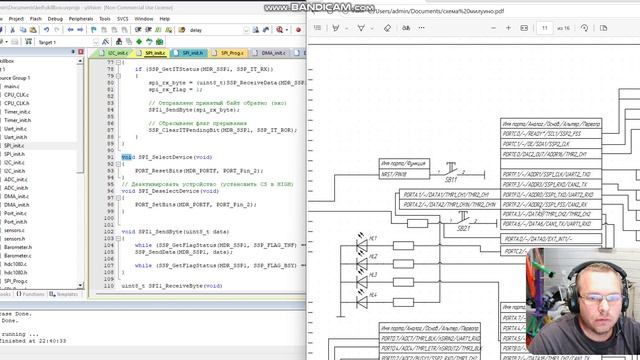The width and height of the screenshot is (640, 360).
Task: Click the Start/Stop Debug Session magnifier icon
Action: coord(279,30)
